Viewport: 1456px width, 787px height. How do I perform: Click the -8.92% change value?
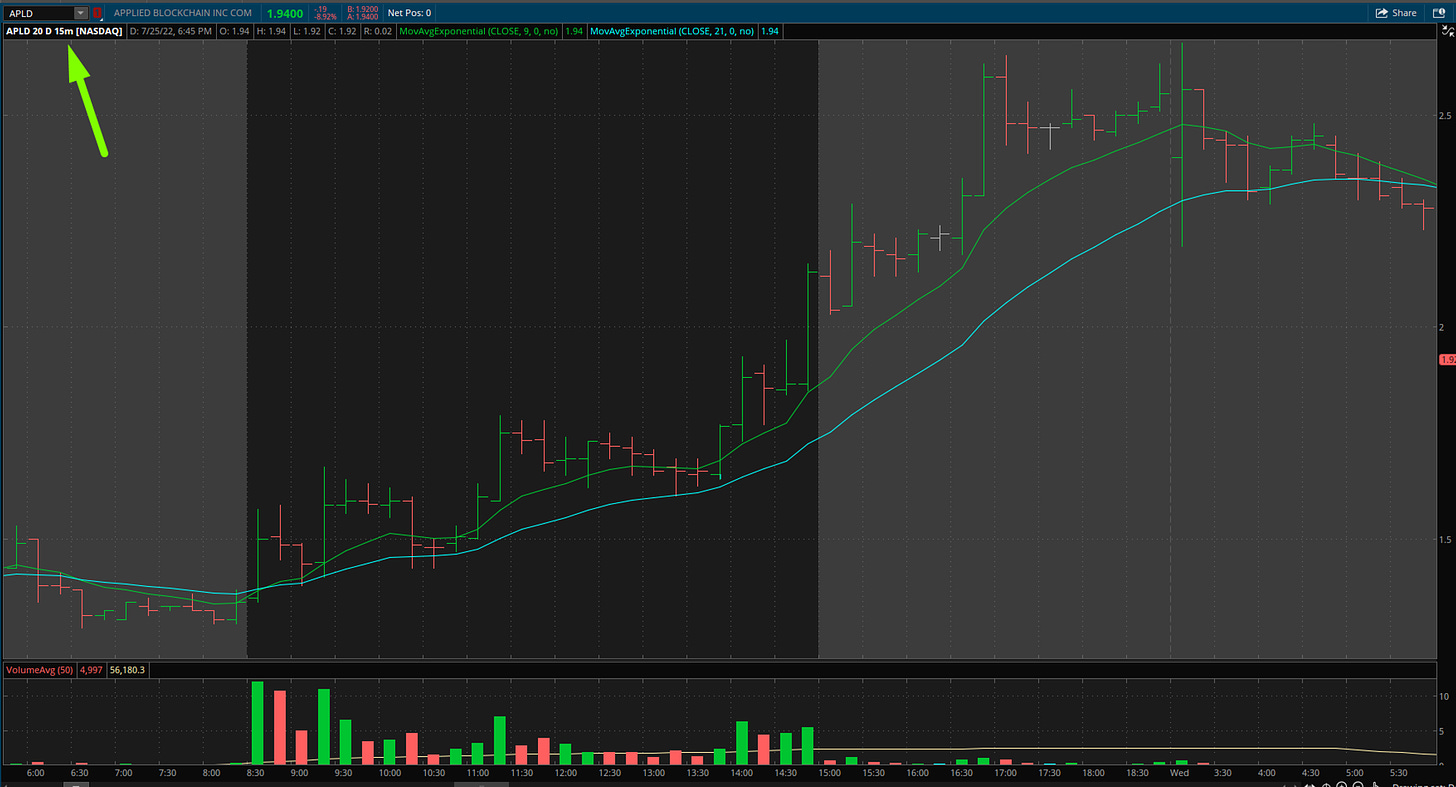(x=324, y=17)
